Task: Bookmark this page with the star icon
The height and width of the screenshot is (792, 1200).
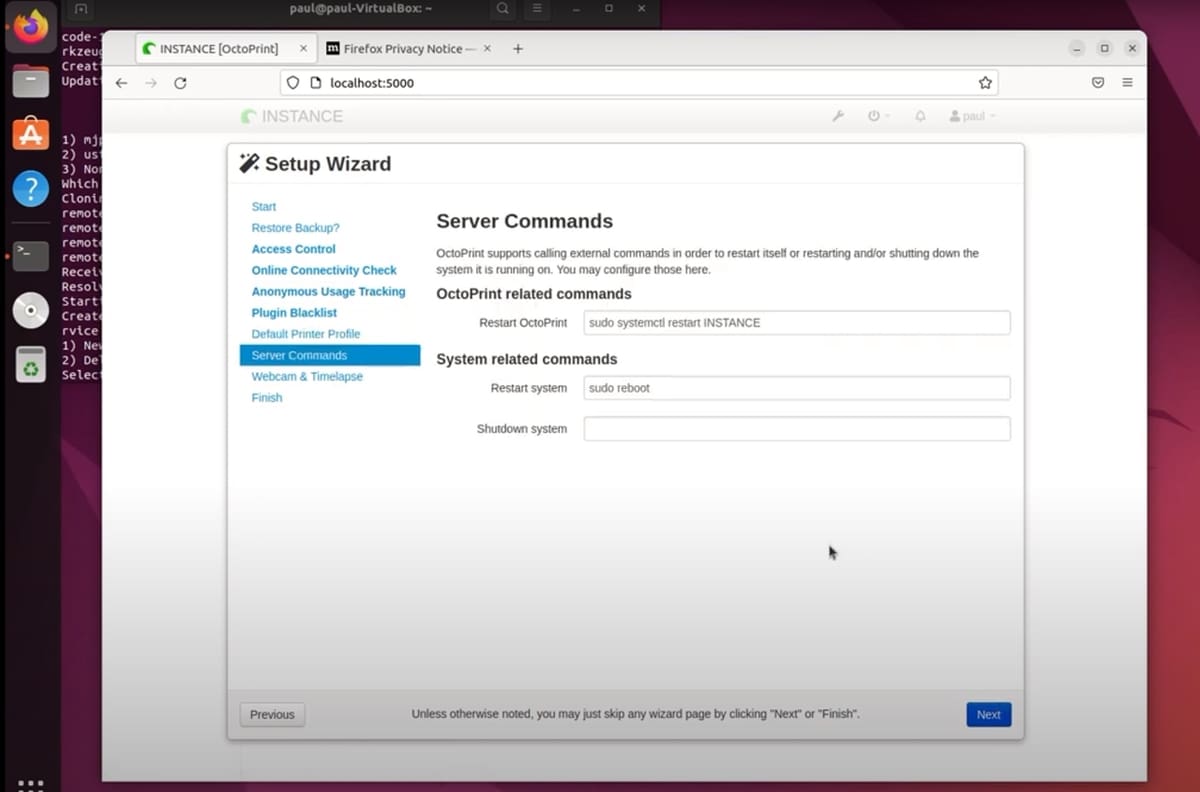Action: point(985,83)
